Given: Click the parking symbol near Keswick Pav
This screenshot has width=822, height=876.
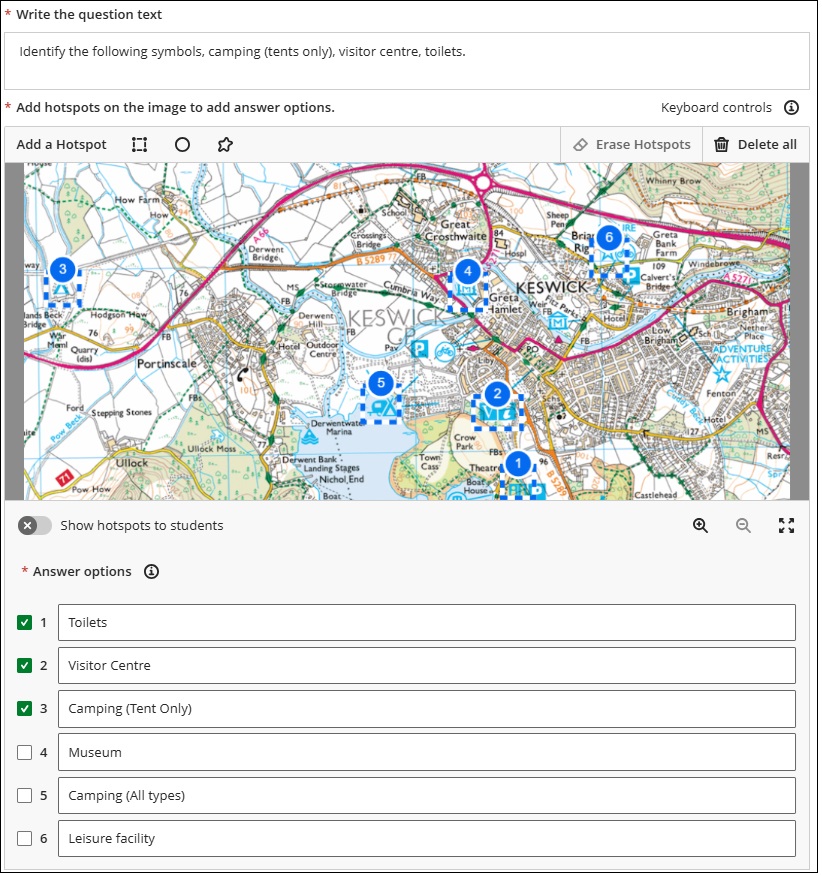Looking at the screenshot, I should (x=419, y=350).
